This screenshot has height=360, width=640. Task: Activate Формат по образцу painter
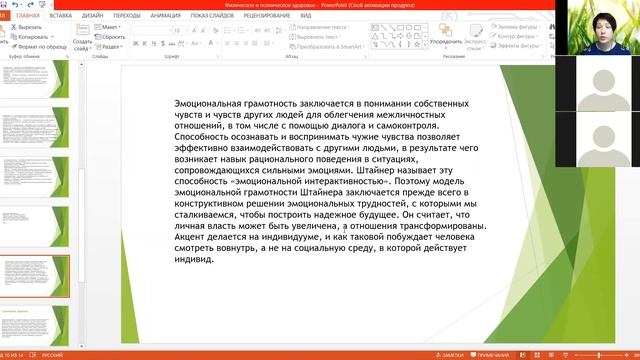(39, 47)
